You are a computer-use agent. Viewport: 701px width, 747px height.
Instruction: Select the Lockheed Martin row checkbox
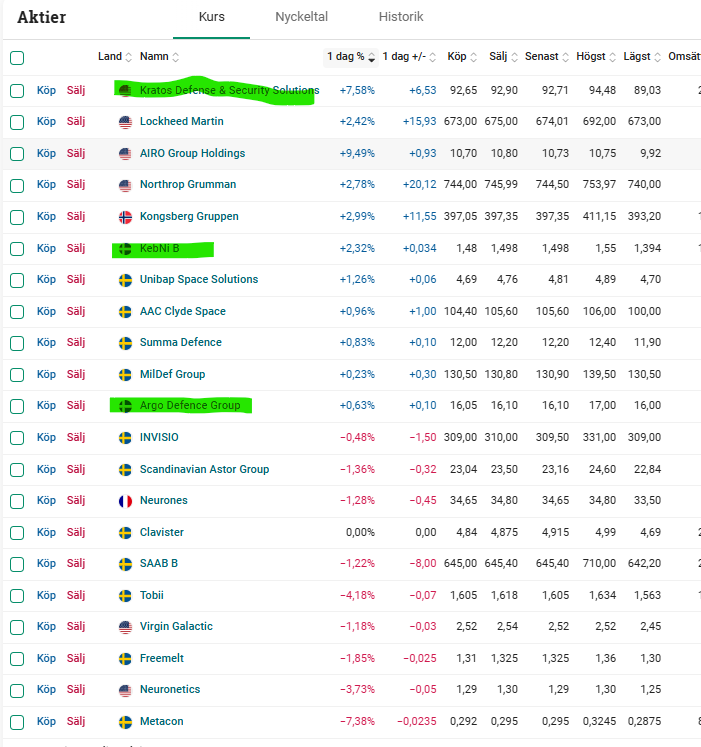click(x=17, y=122)
